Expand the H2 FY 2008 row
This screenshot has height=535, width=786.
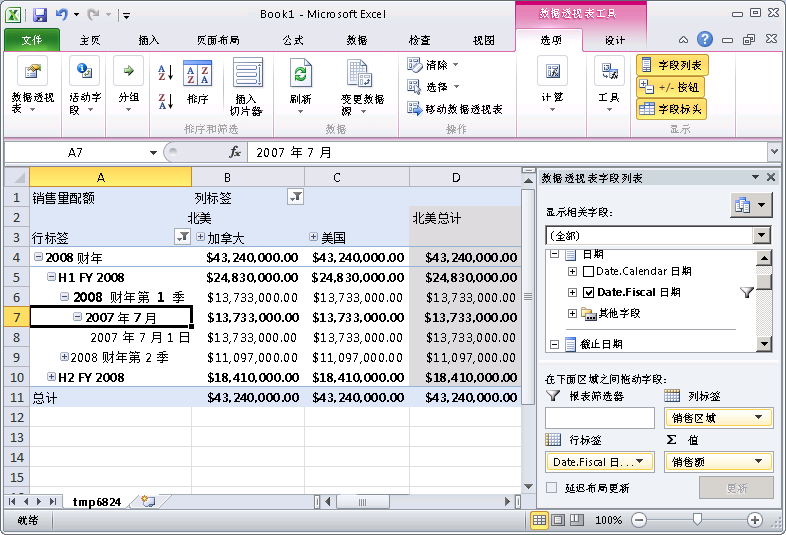coord(51,377)
